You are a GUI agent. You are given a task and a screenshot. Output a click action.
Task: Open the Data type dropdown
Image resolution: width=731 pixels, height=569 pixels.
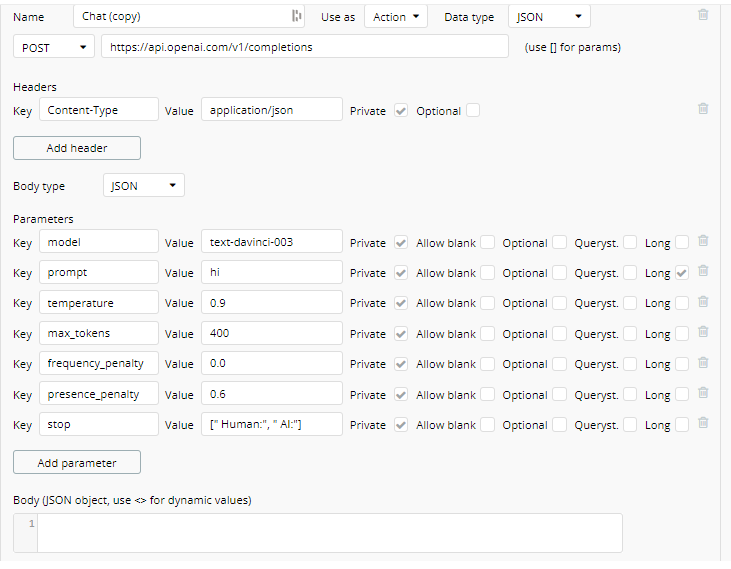[549, 17]
